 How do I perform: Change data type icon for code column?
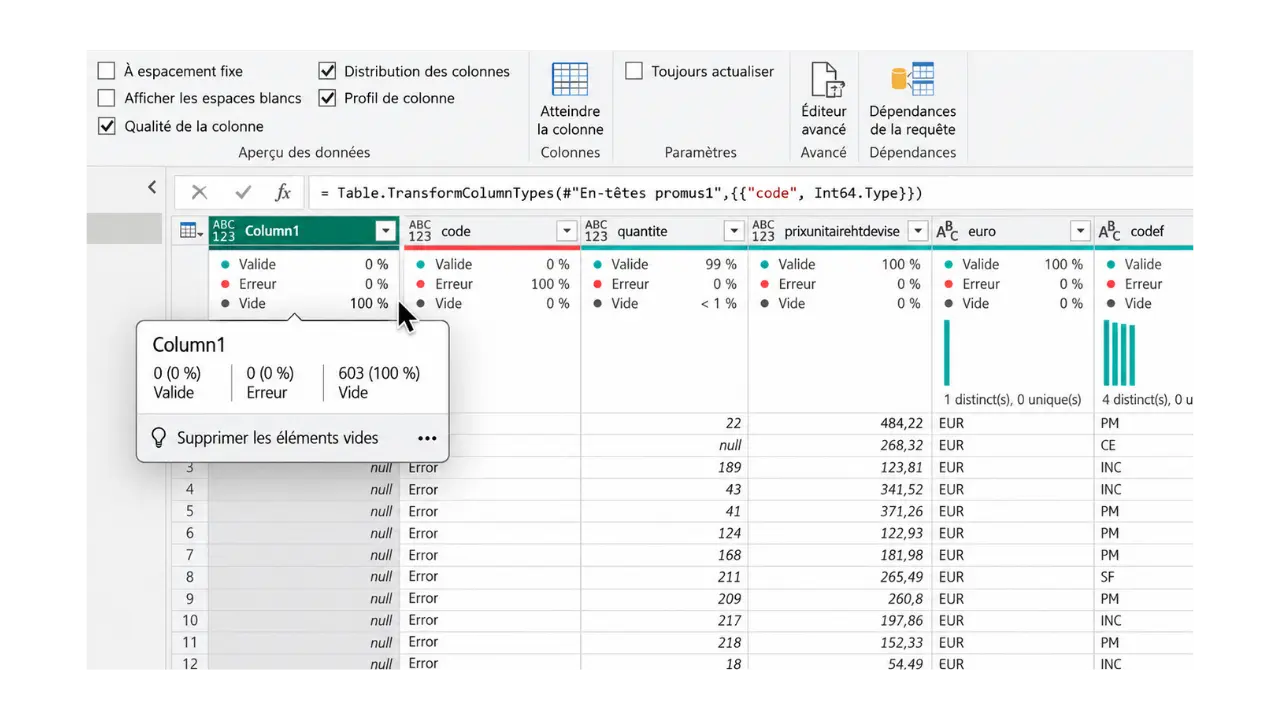(420, 231)
